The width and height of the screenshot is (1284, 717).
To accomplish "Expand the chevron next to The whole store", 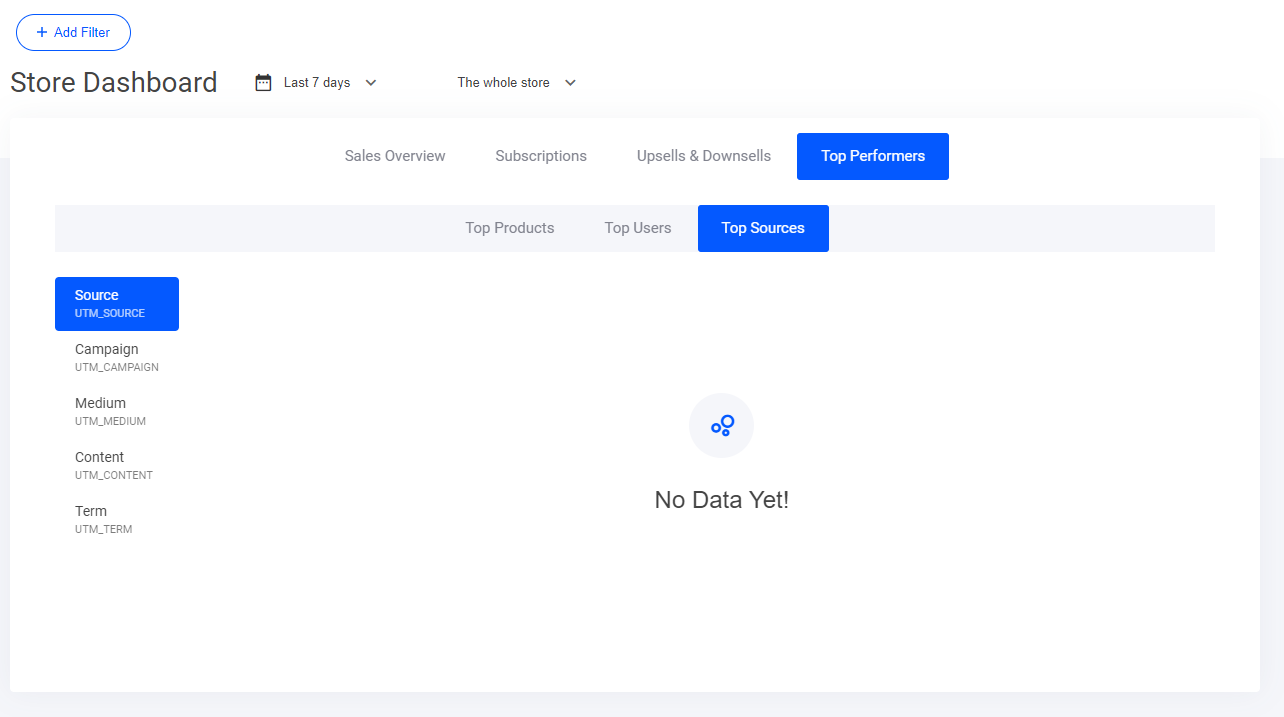I will point(570,83).
